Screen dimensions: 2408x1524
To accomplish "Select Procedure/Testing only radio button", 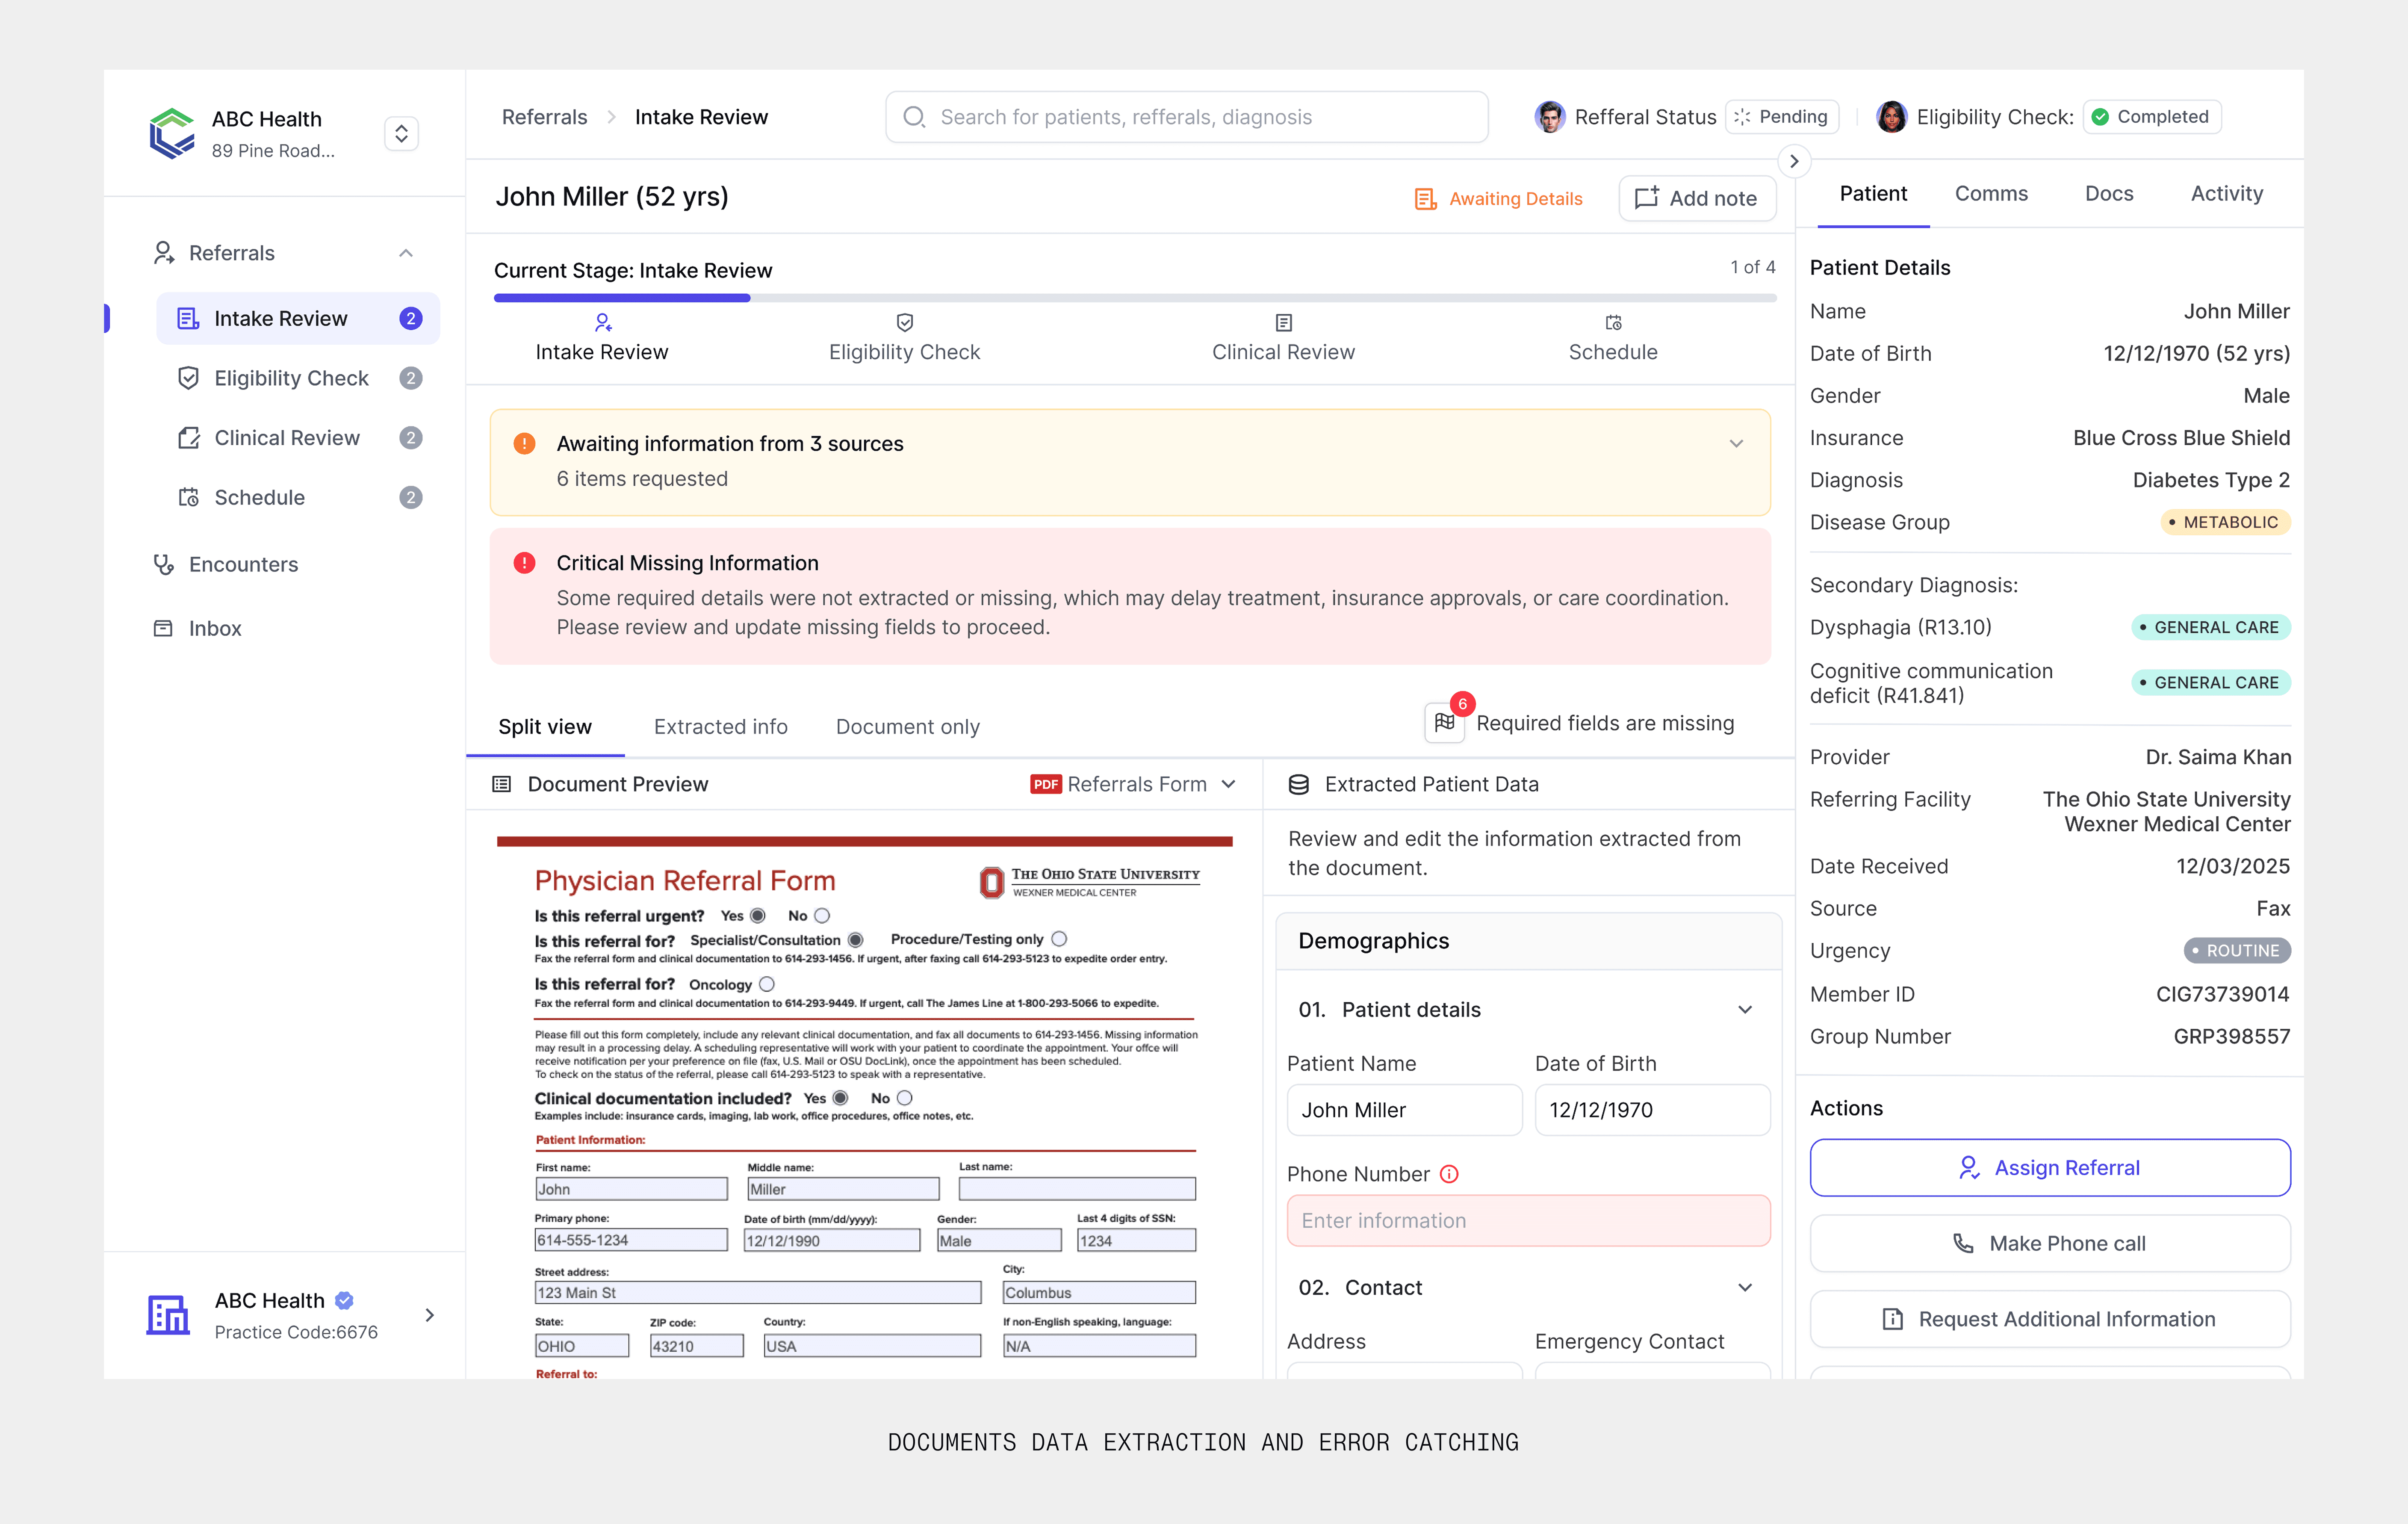I will tap(1060, 939).
